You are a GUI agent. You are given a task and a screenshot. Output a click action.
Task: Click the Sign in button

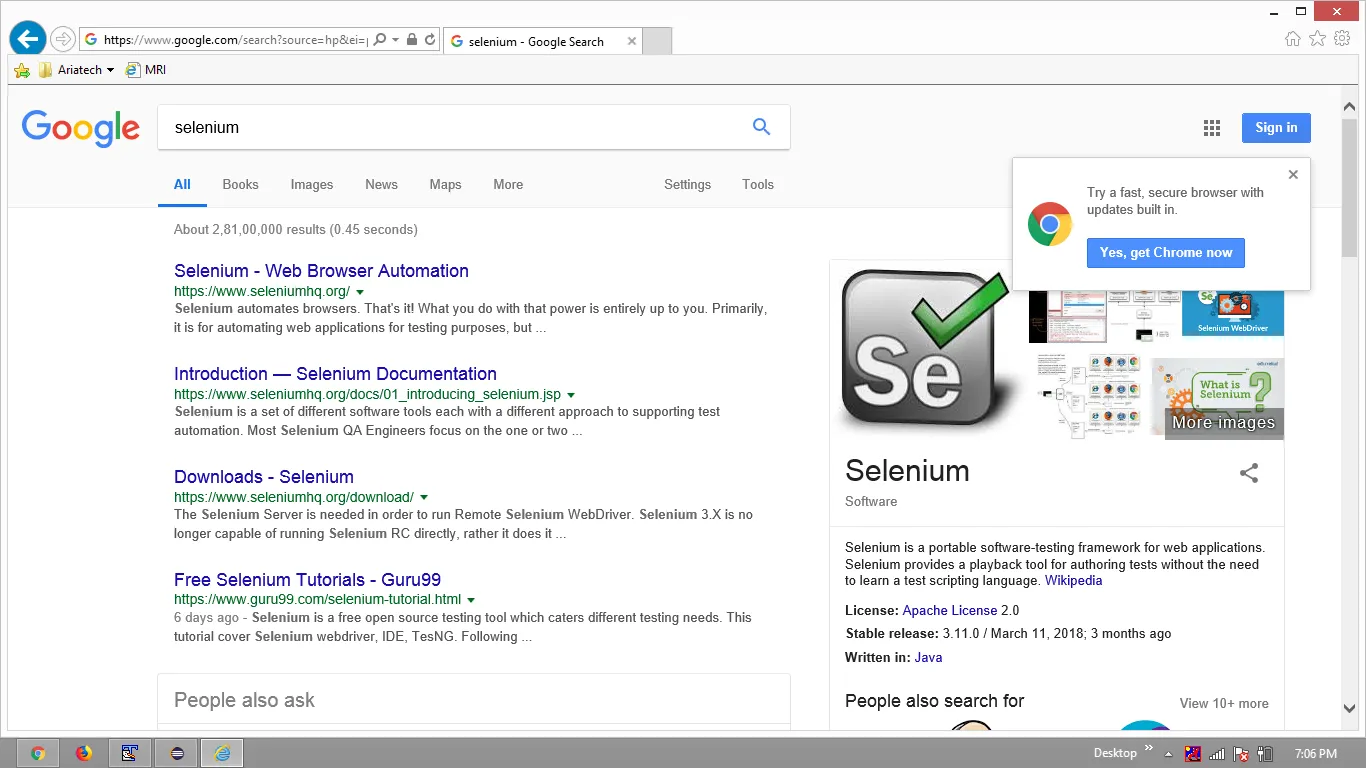(x=1276, y=127)
